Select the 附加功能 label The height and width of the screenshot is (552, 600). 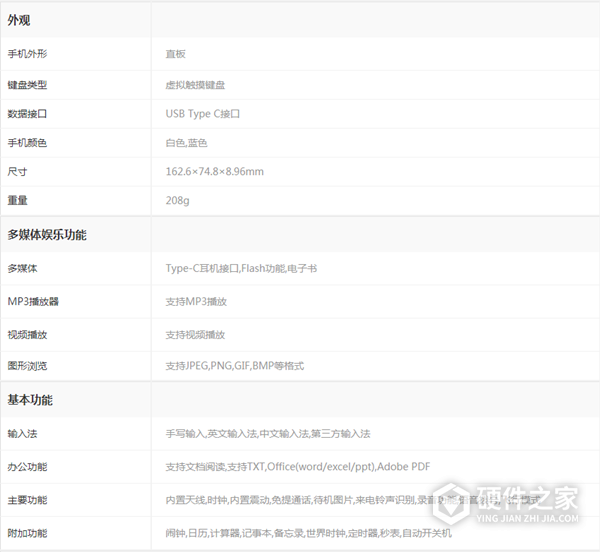tap(27, 533)
